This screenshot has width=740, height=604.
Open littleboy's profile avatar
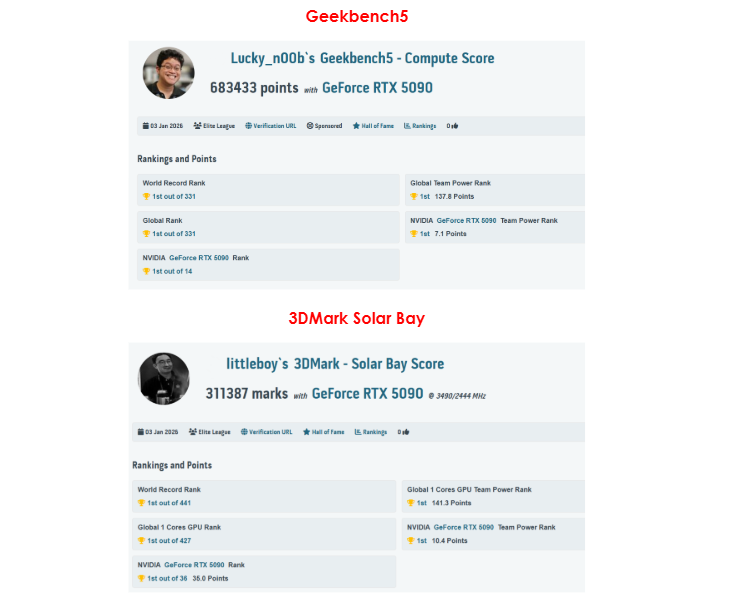163,379
